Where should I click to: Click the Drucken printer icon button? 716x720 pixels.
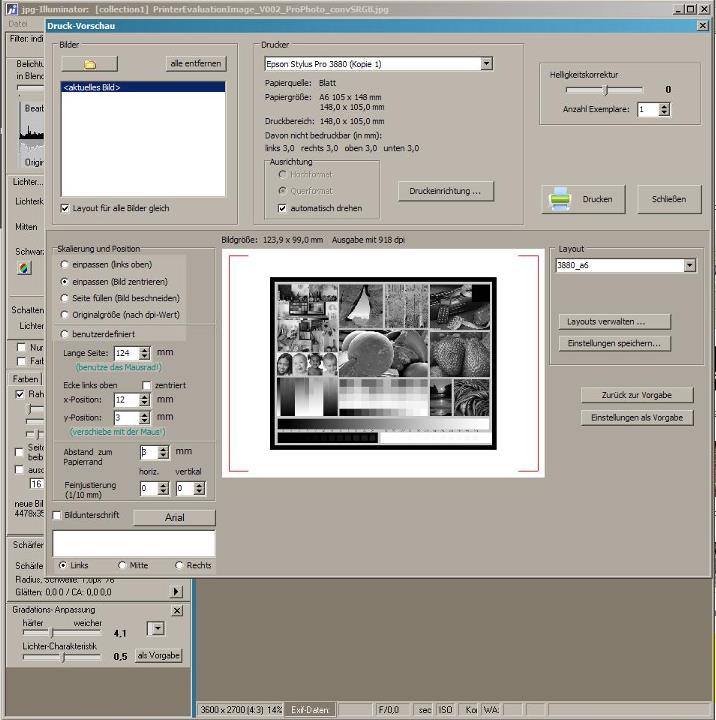pos(584,199)
